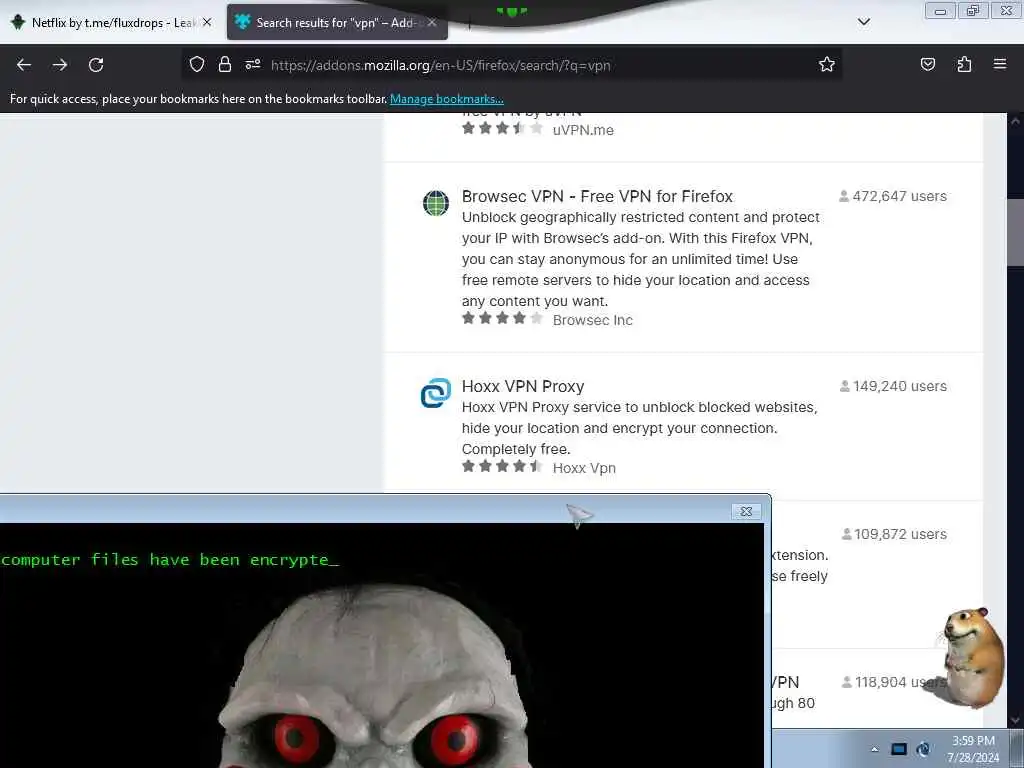Expand the list all tabs chevron
The image size is (1024, 768).
(863, 22)
